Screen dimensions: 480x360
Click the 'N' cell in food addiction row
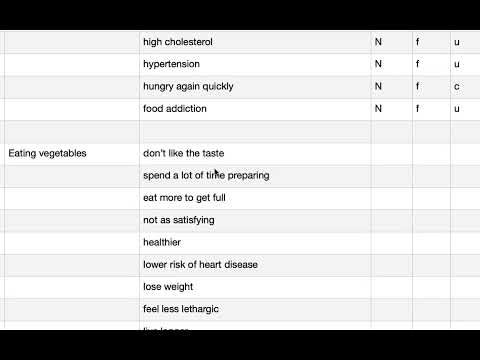click(x=392, y=109)
